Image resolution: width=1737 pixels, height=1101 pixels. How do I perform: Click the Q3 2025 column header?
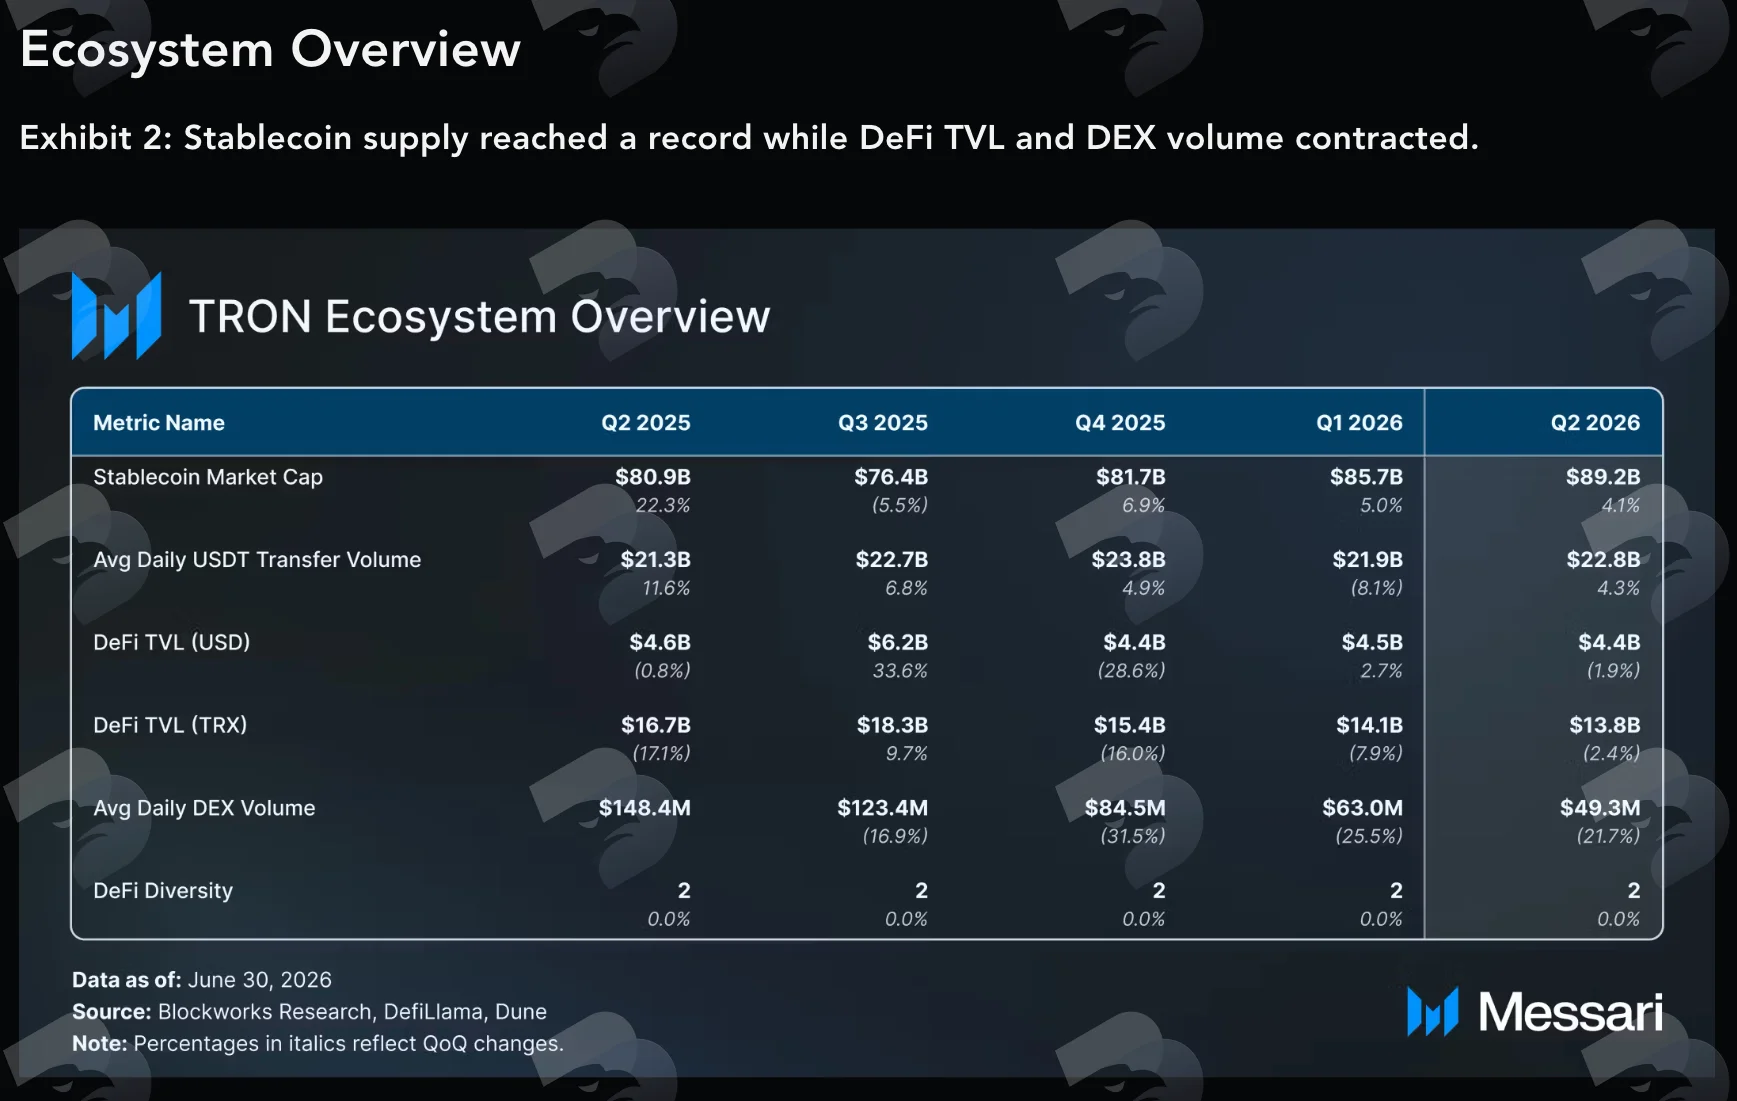883,423
